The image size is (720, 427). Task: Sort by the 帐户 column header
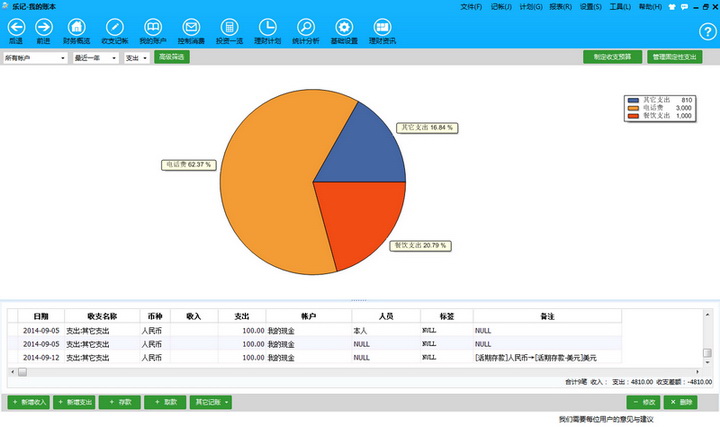(309, 316)
